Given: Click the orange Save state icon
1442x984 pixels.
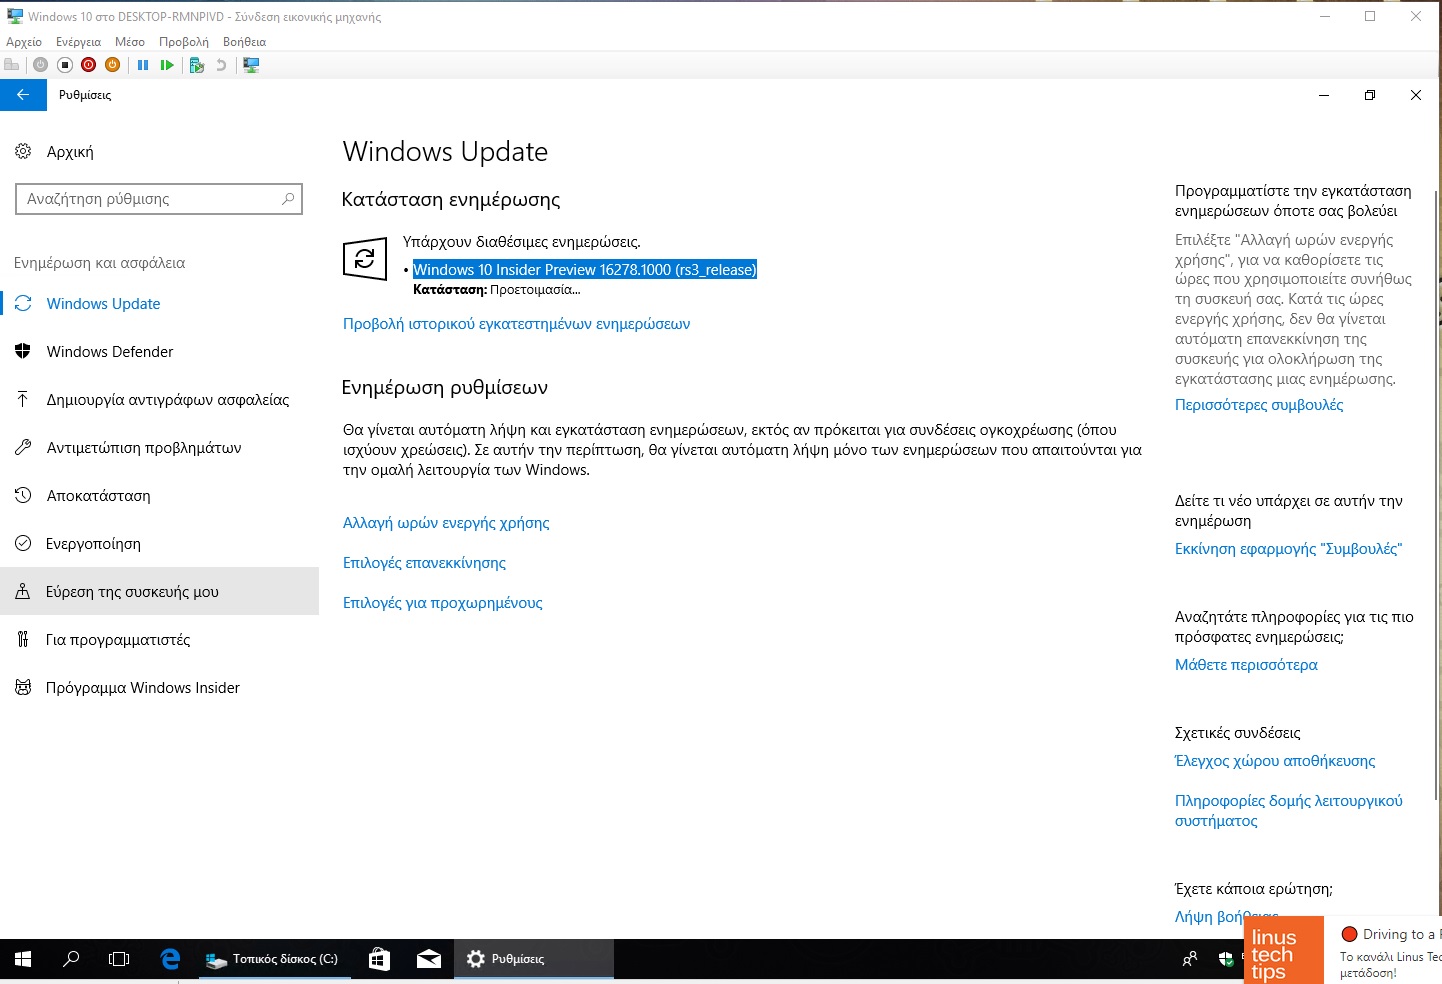Looking at the screenshot, I should pyautogui.click(x=112, y=65).
